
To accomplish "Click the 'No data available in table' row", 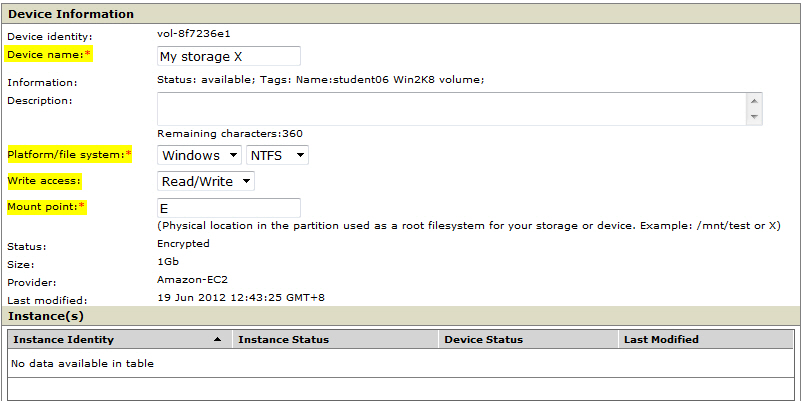I will pyautogui.click(x=82, y=364).
